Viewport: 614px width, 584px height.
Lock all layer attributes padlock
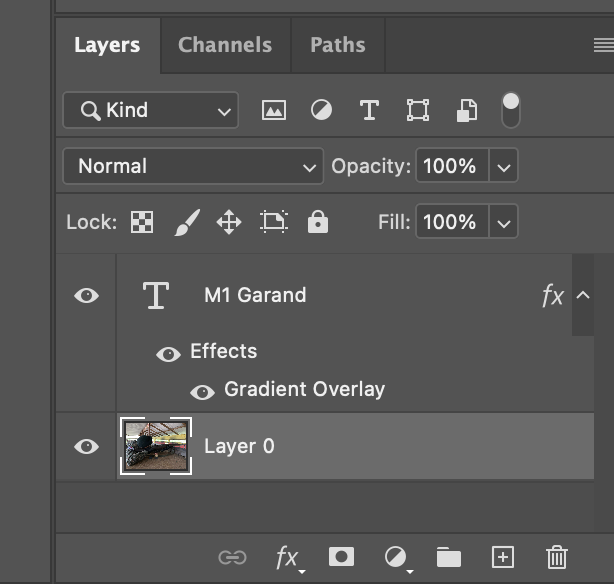(x=318, y=222)
